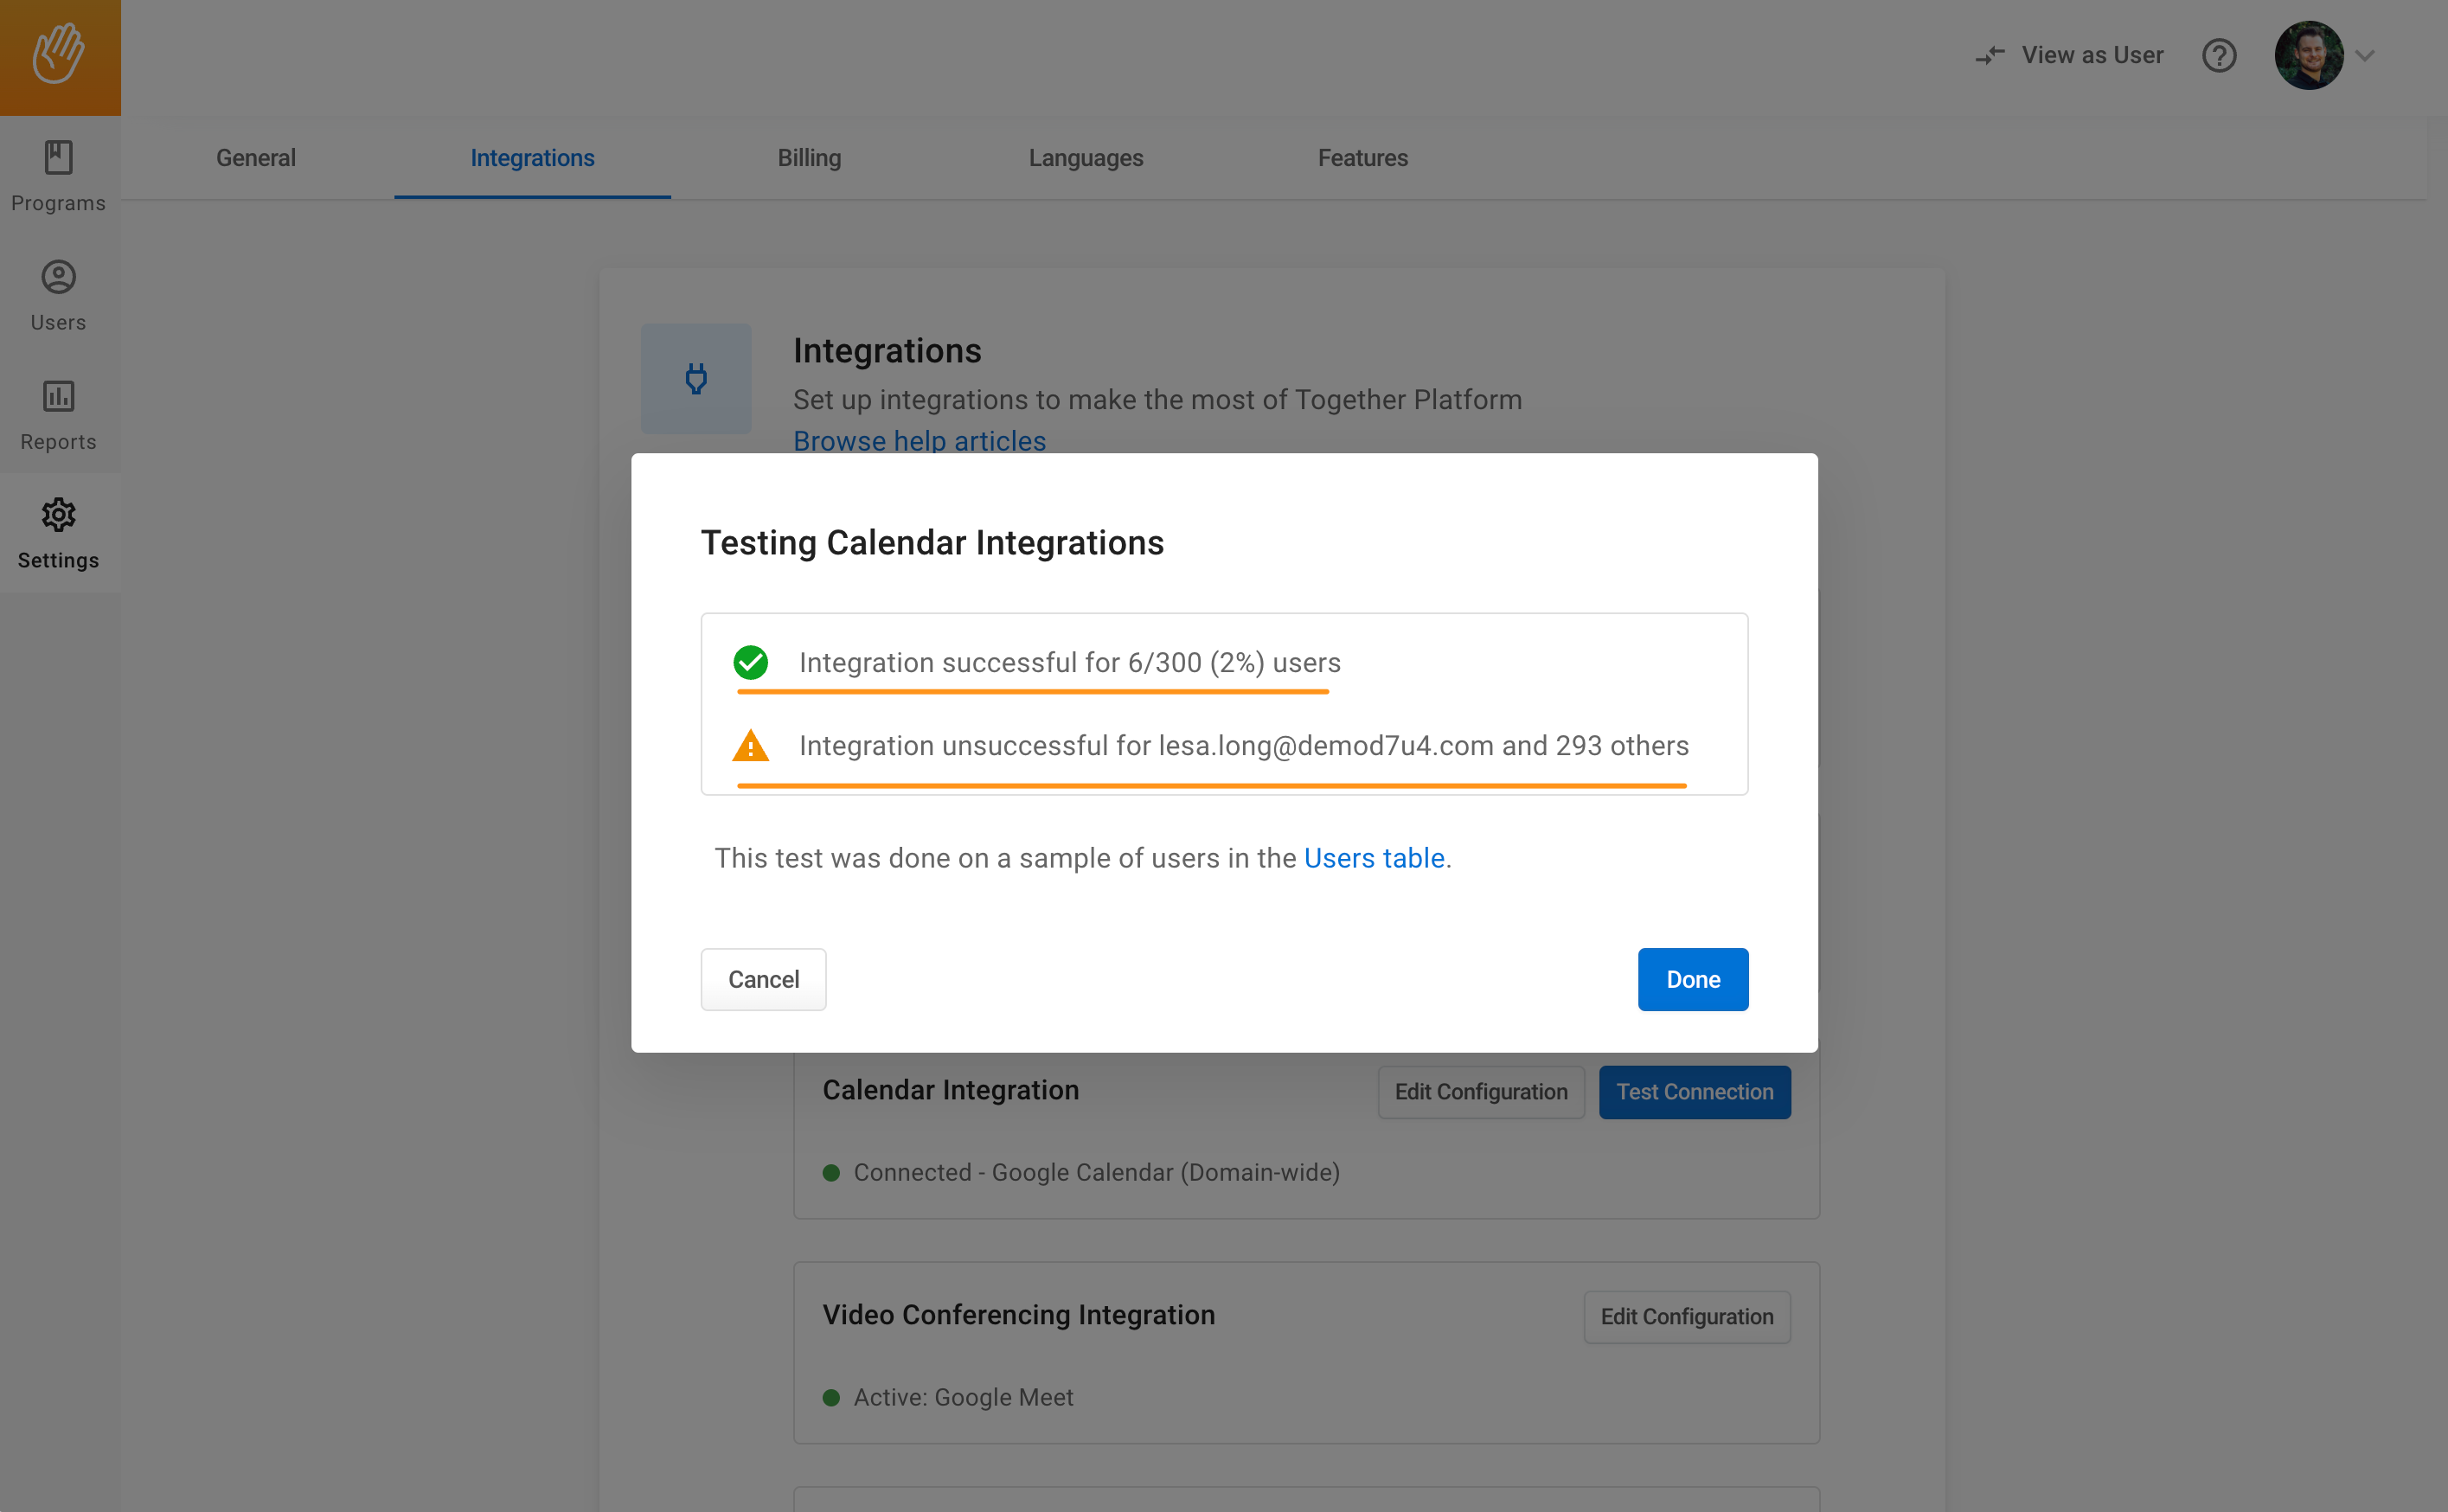2448x1512 pixels.
Task: Switch to the Billing tab
Action: (809, 157)
